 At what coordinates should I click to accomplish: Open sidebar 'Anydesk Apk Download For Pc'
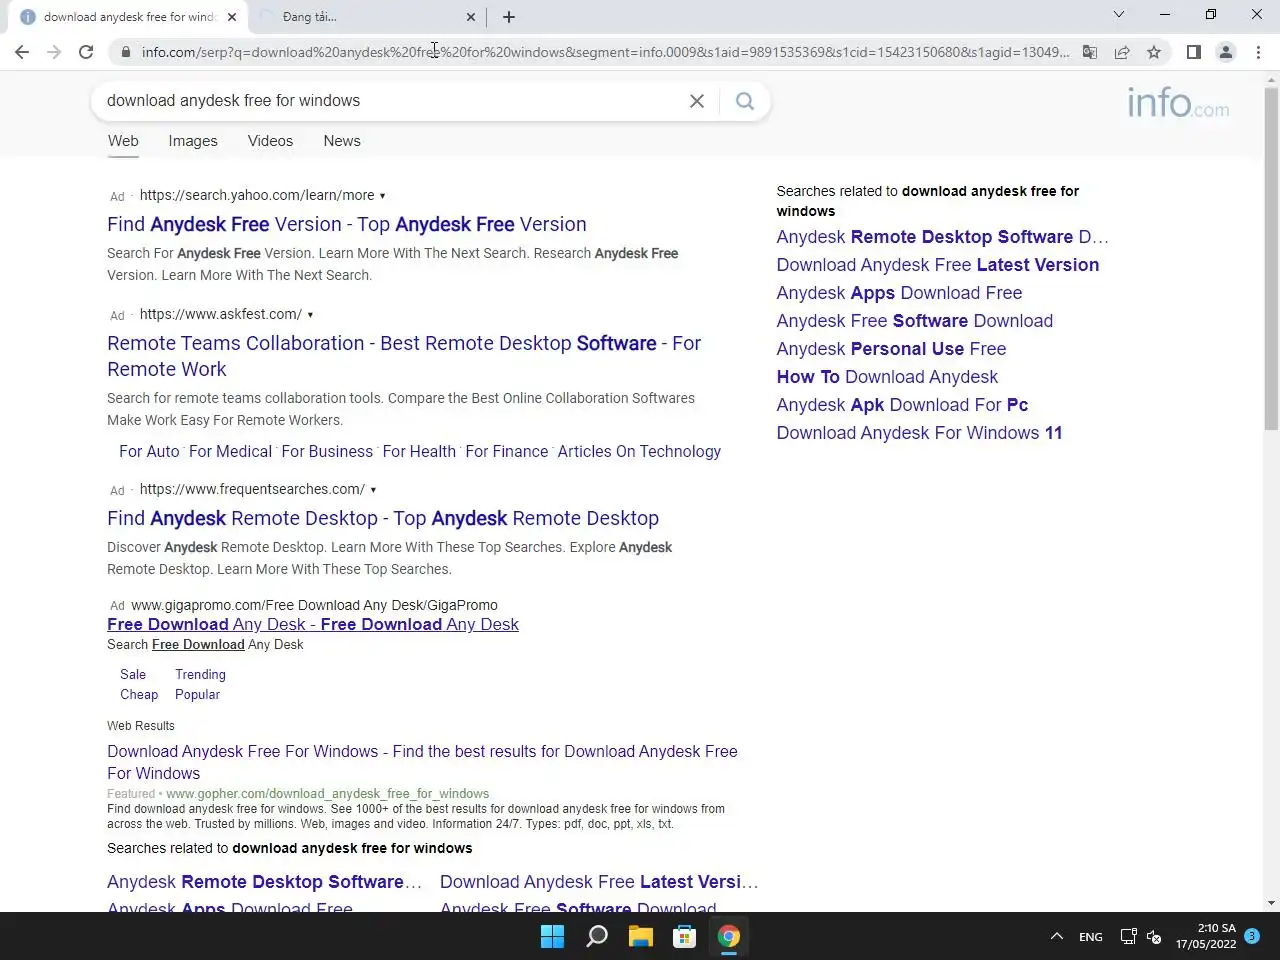click(x=902, y=405)
